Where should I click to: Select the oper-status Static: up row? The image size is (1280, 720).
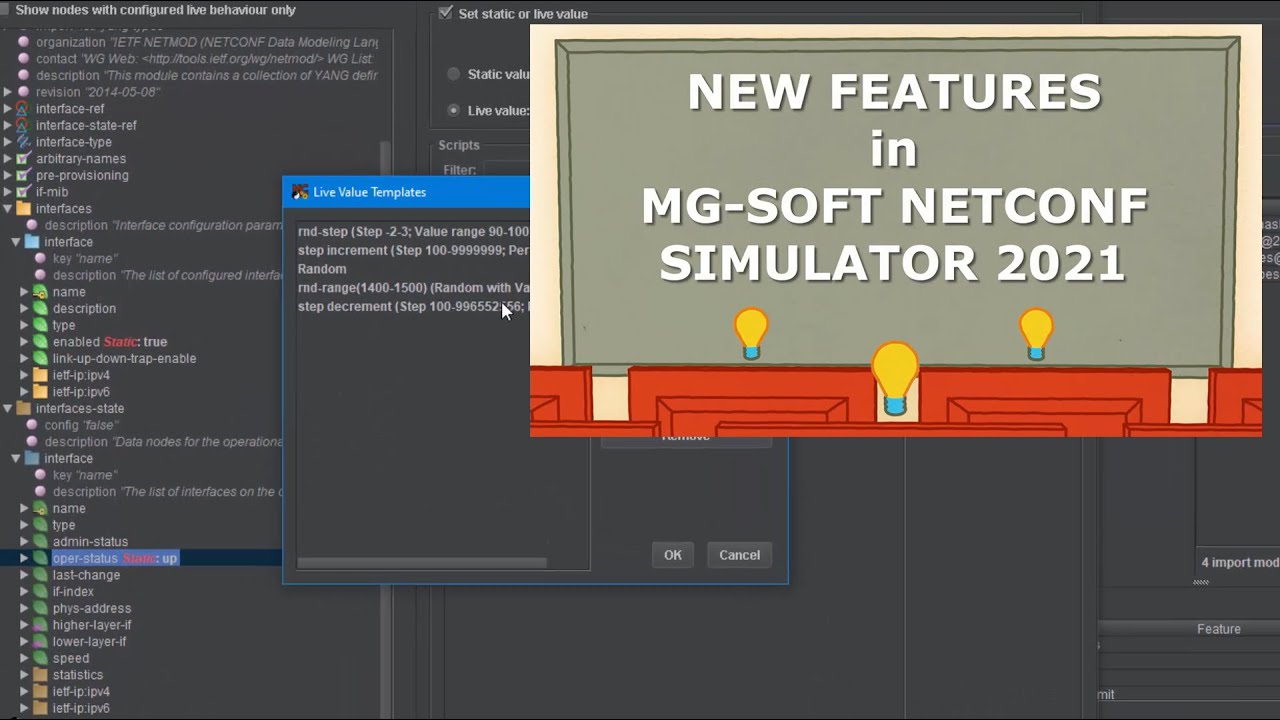[x=115, y=558]
